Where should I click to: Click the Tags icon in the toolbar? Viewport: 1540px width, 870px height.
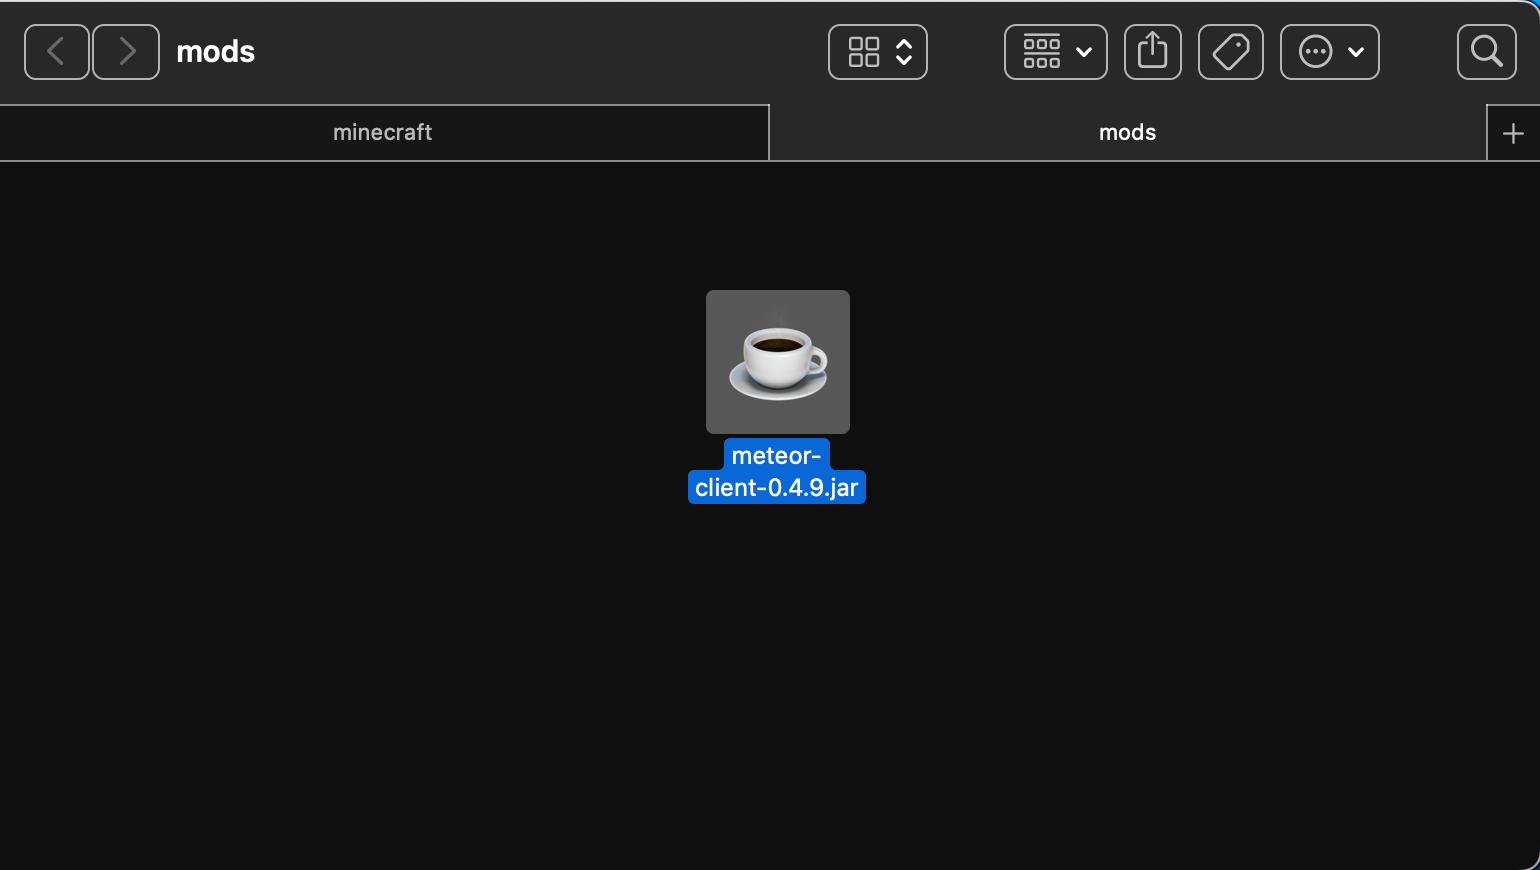pyautogui.click(x=1230, y=51)
